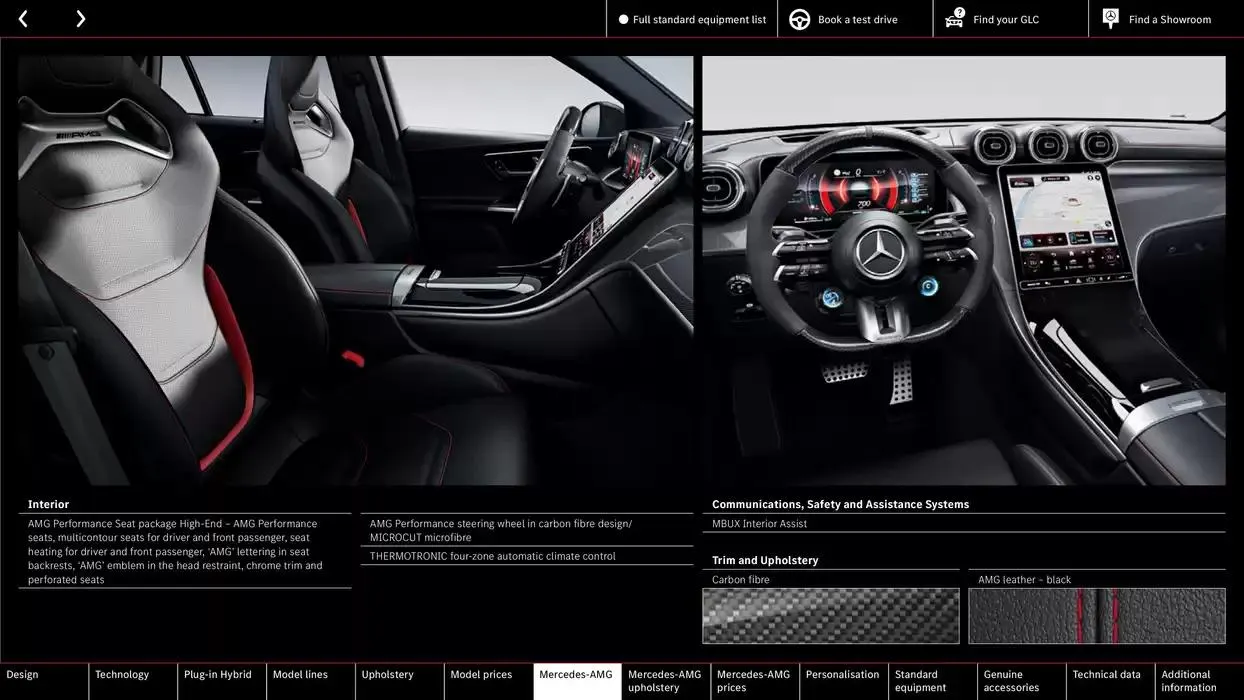
Task: Select the Carbon fibre trim swatch
Action: pyautogui.click(x=830, y=615)
